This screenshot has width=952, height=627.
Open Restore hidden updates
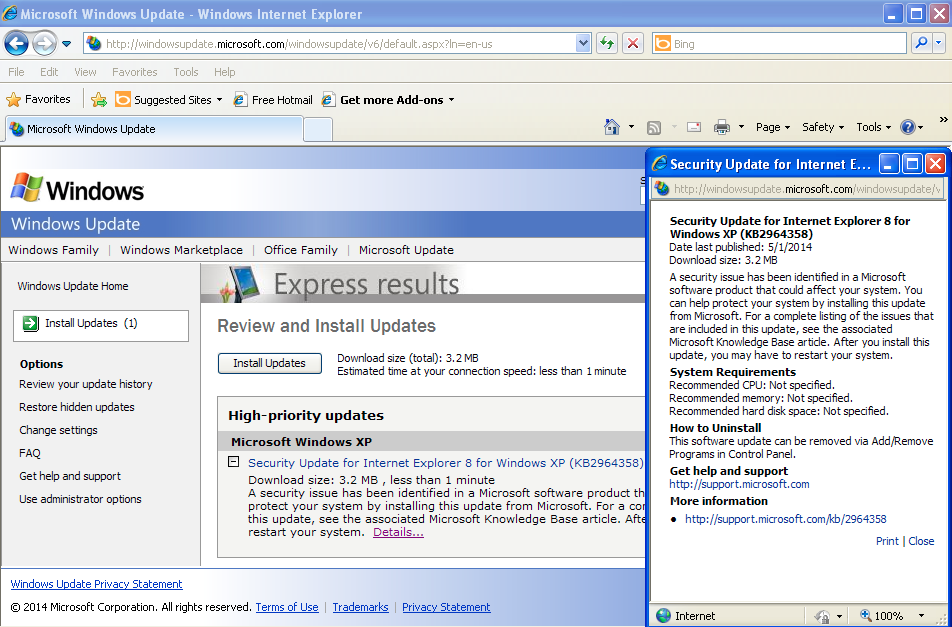(76, 407)
